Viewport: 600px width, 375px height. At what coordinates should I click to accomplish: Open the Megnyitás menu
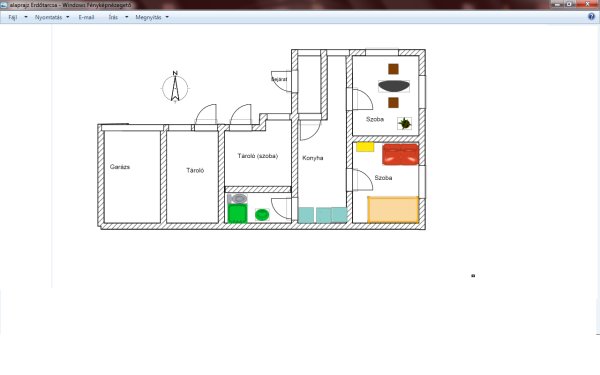pos(148,17)
